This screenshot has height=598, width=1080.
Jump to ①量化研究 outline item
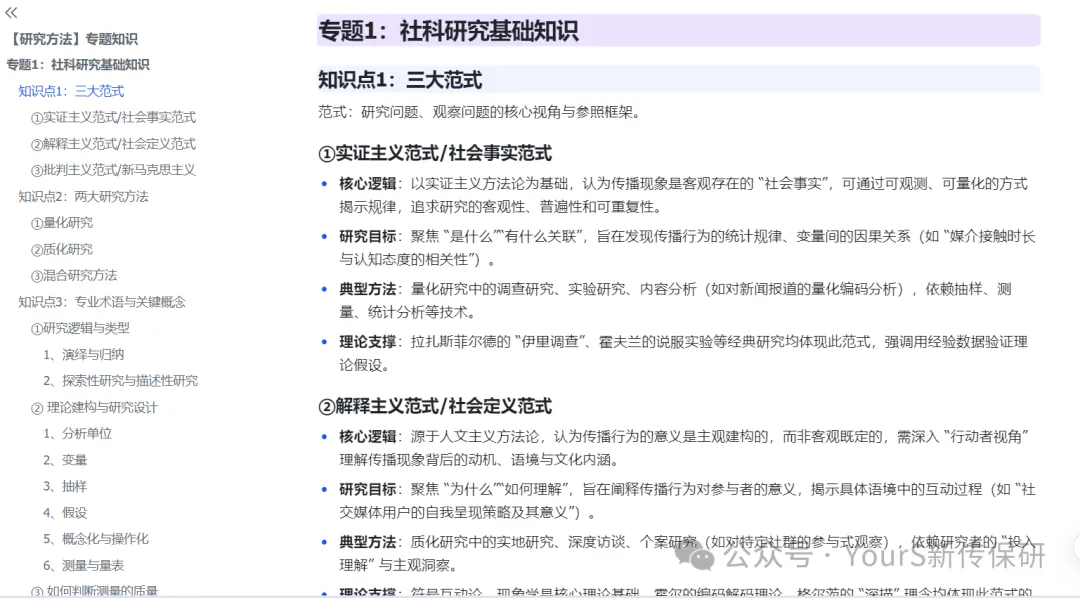coord(62,223)
